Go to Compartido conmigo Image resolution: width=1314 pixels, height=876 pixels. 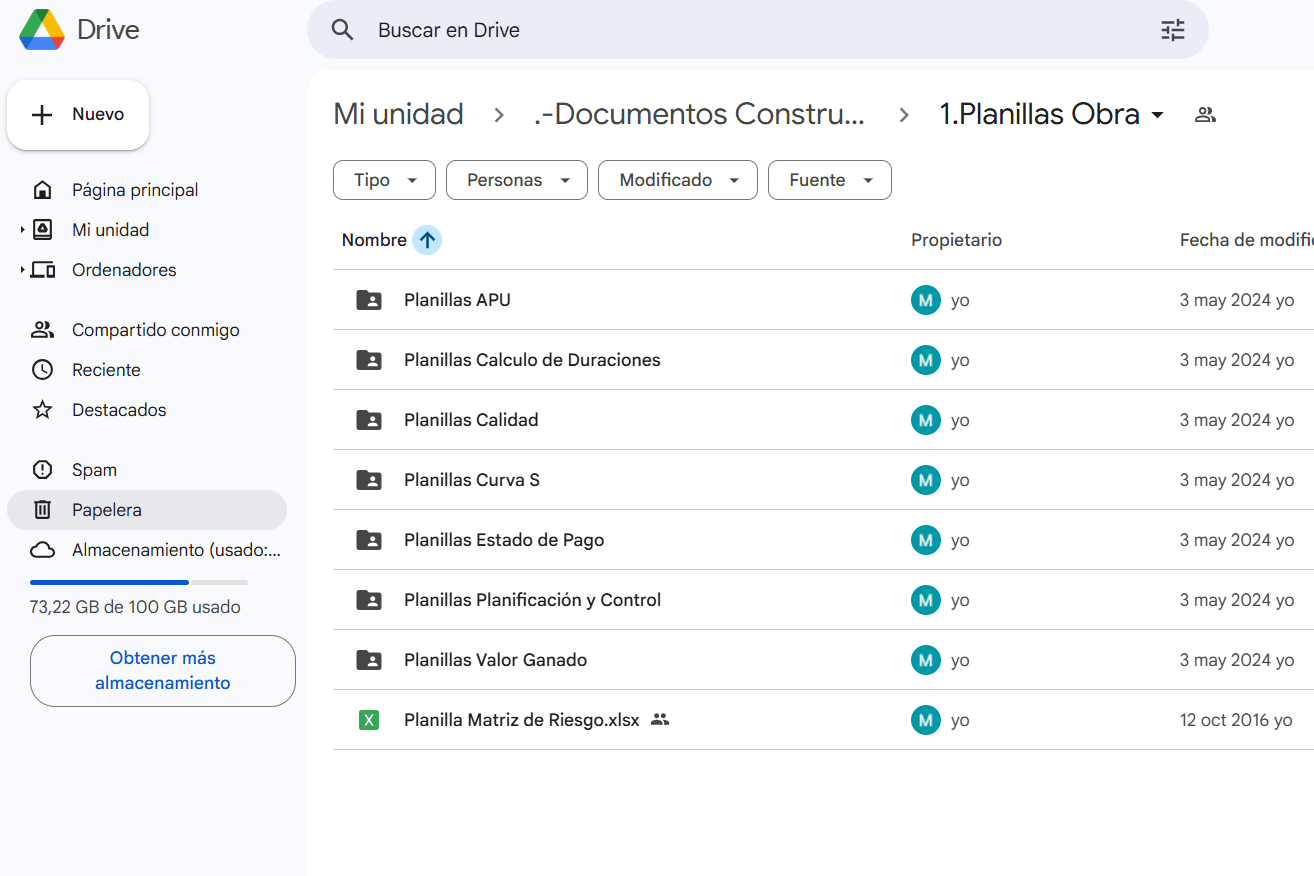[155, 330]
